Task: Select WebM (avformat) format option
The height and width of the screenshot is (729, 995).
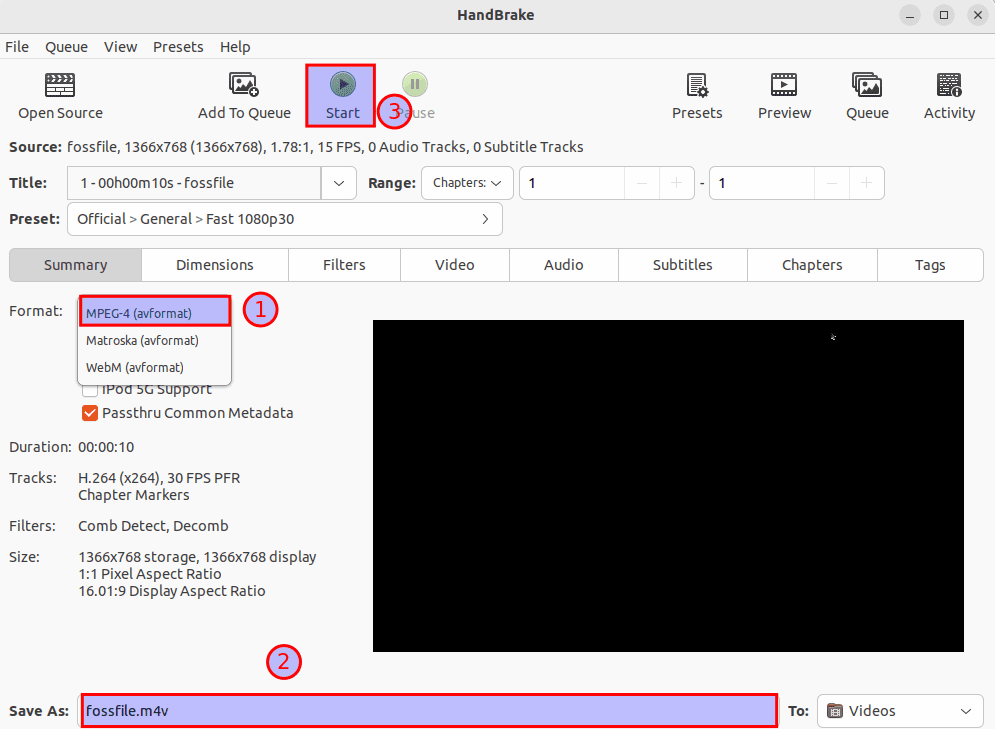Action: point(155,368)
